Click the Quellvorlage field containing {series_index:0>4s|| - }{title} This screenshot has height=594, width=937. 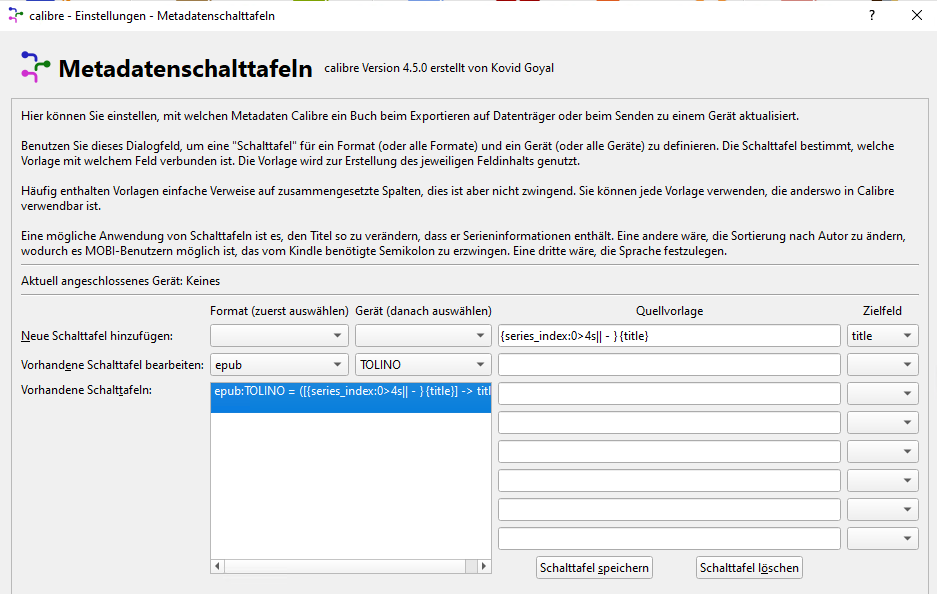pyautogui.click(x=669, y=336)
